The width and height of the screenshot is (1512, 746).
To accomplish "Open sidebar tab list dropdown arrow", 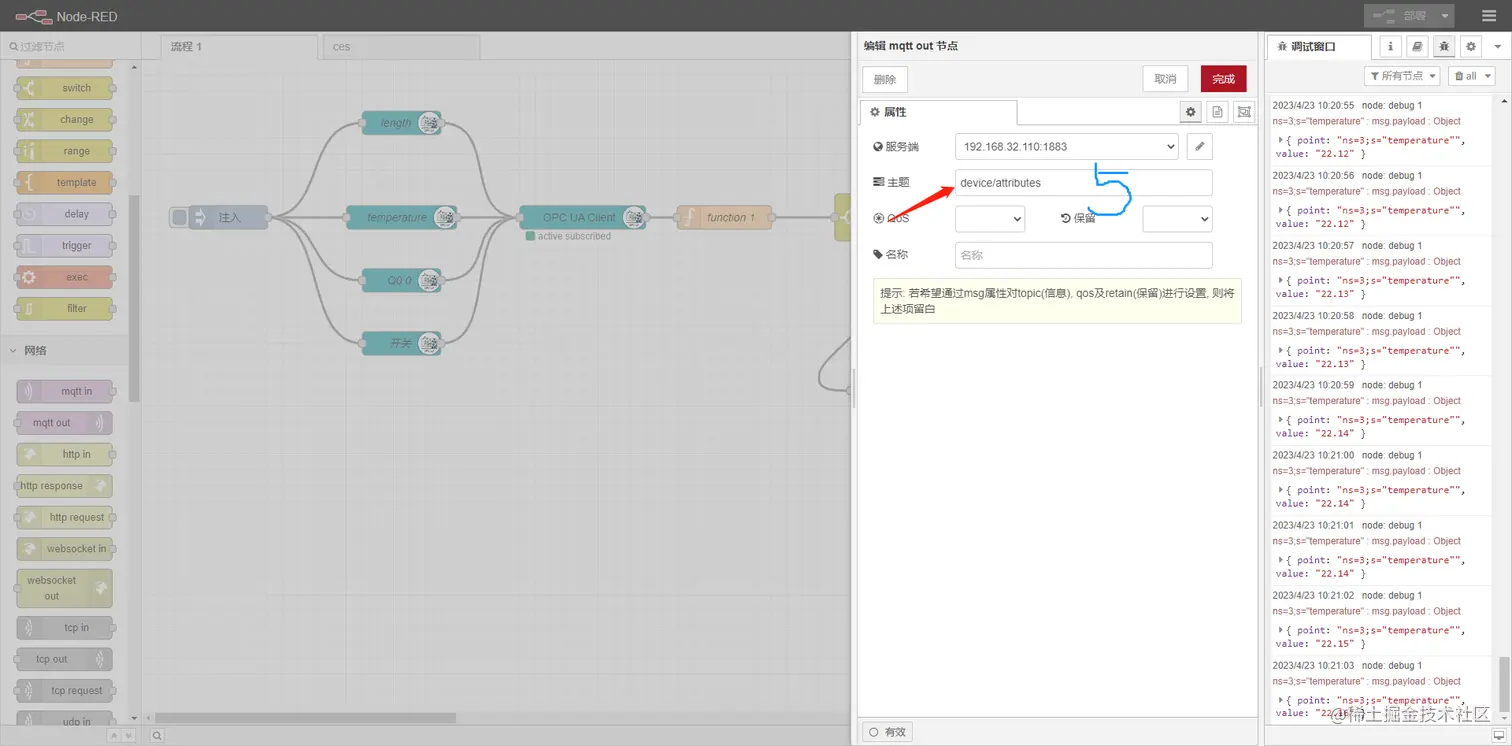I will click(x=1498, y=46).
